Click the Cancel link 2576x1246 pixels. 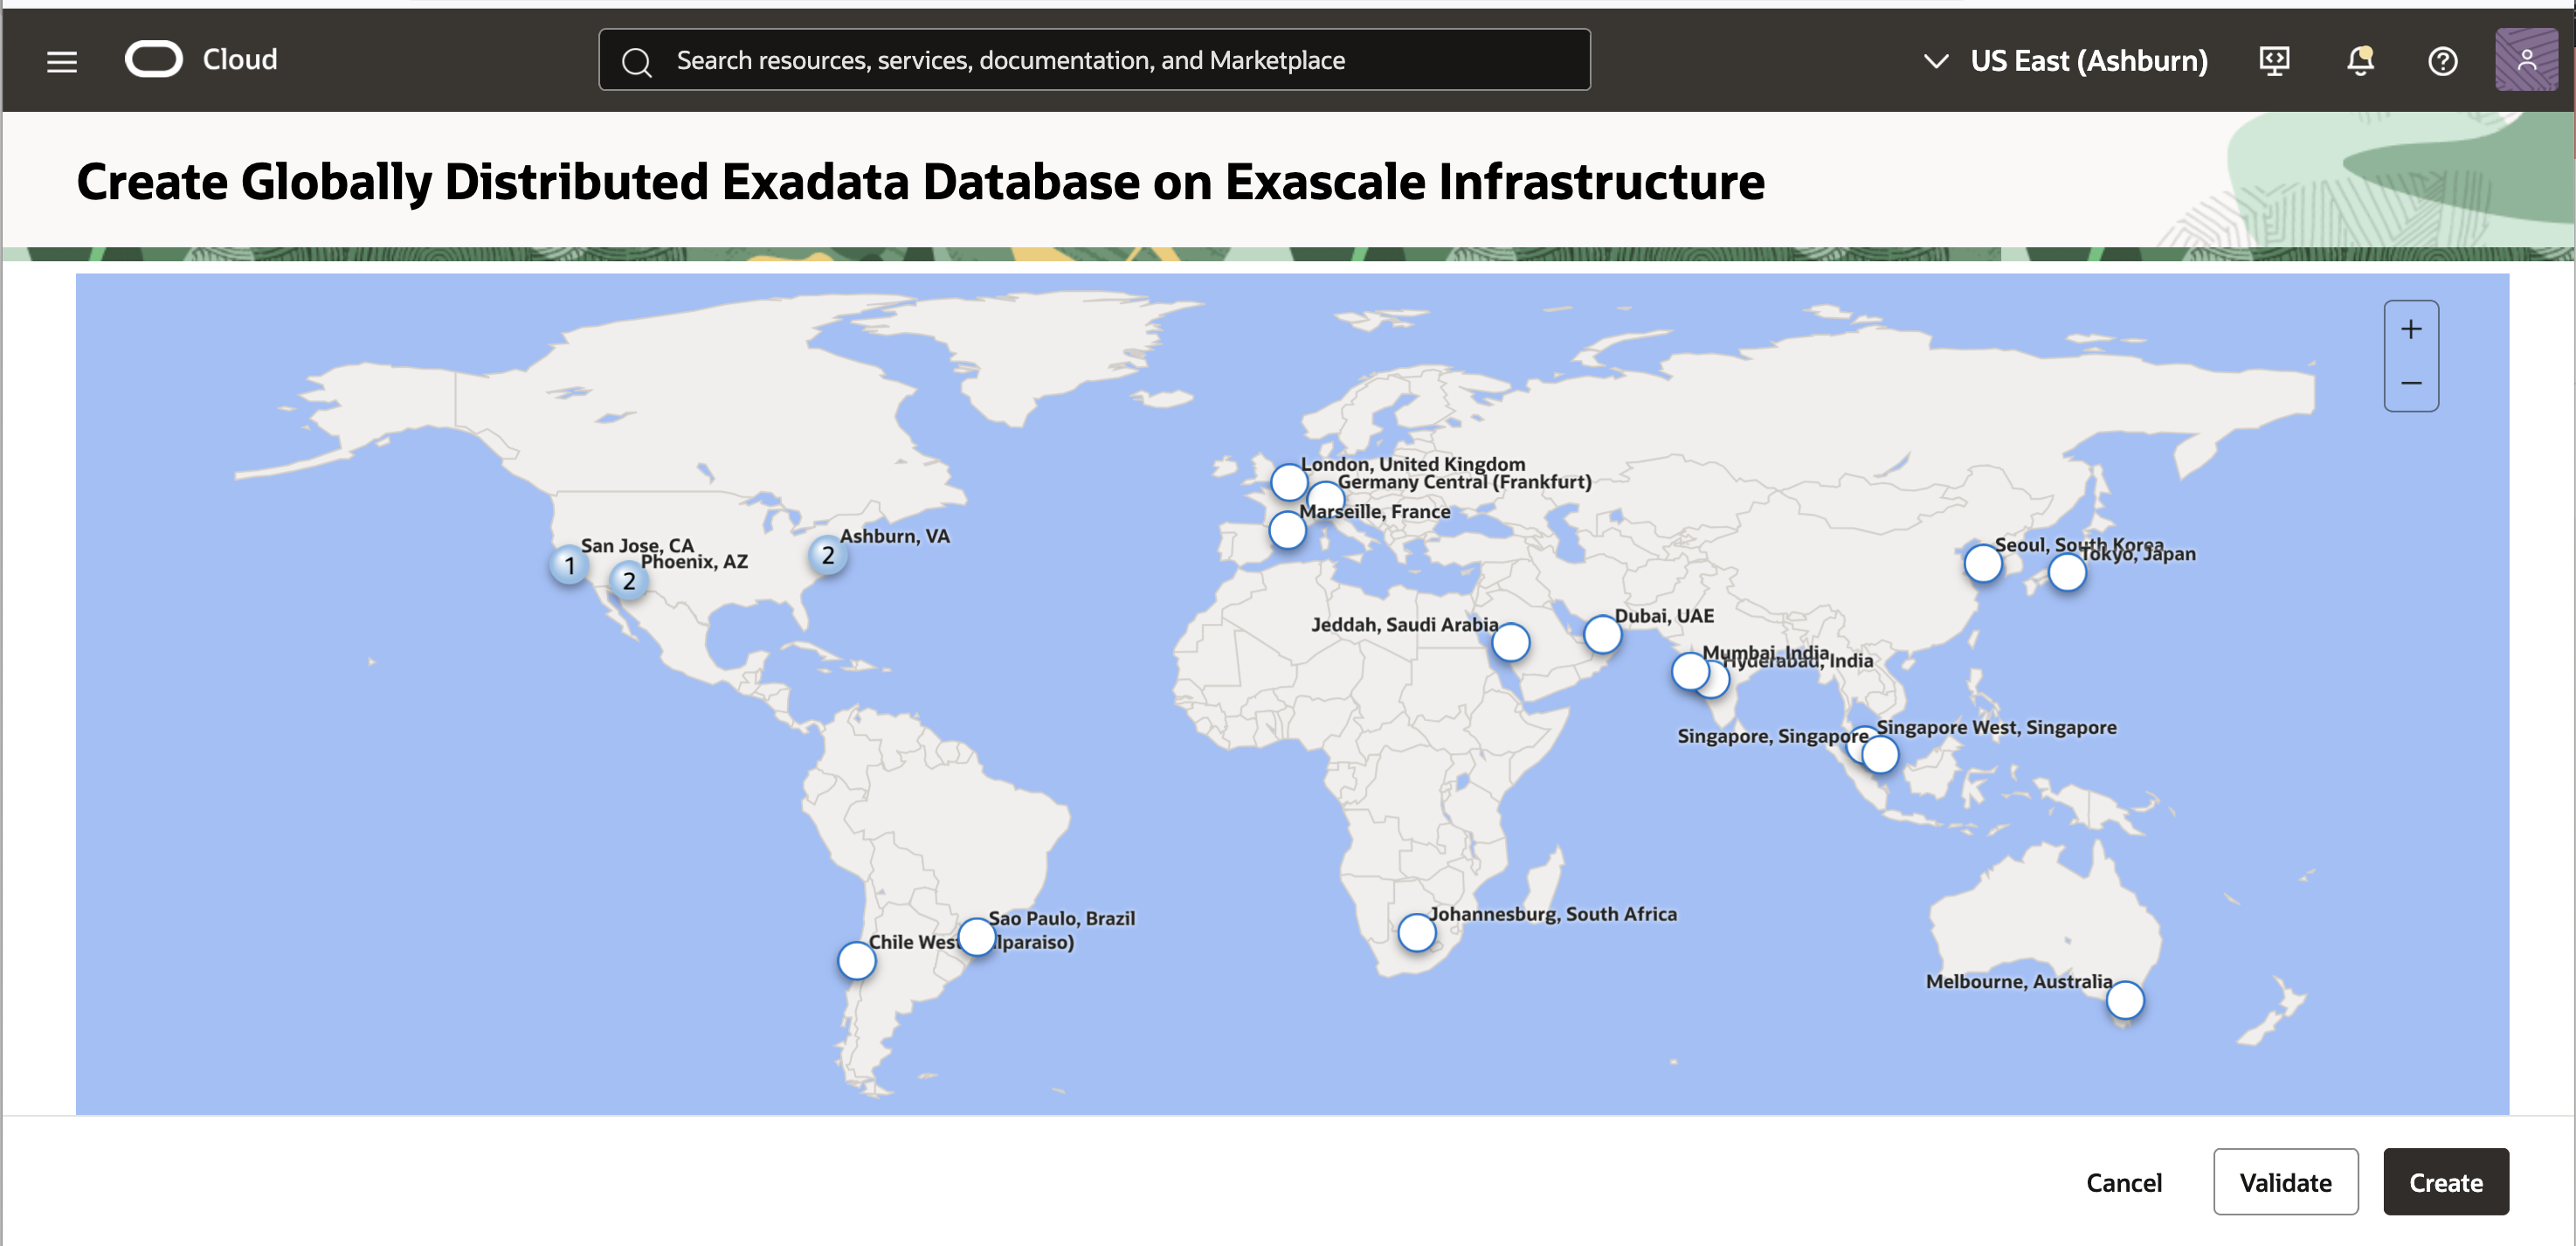[2124, 1182]
